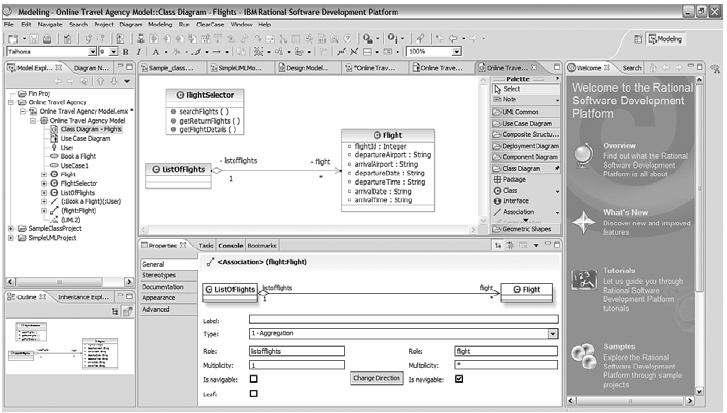
Task: Collapse the Online Travel Agency project node
Action: click(11, 102)
